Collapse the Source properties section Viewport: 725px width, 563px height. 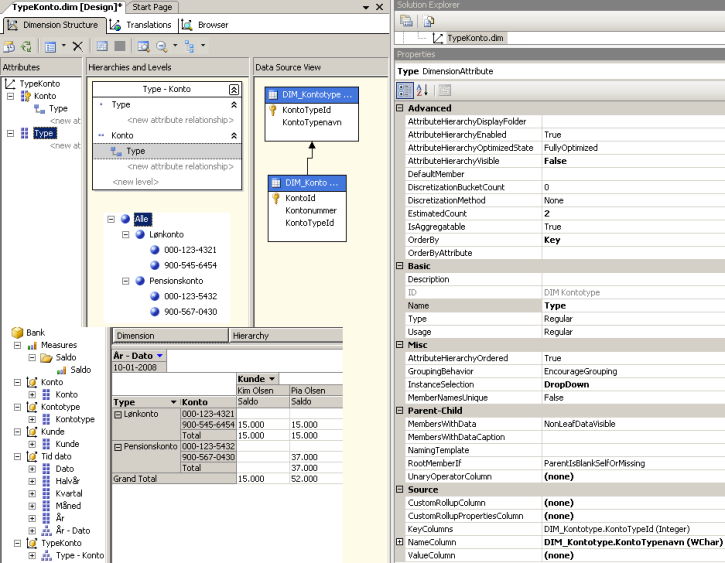[399, 489]
